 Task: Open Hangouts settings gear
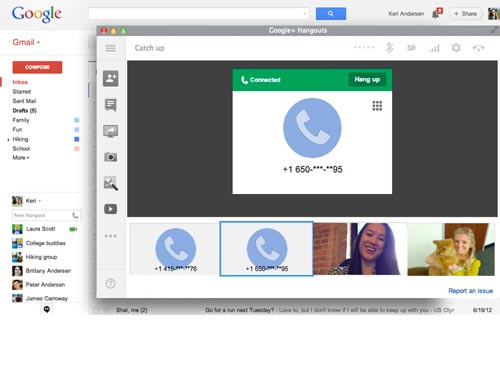point(456,48)
